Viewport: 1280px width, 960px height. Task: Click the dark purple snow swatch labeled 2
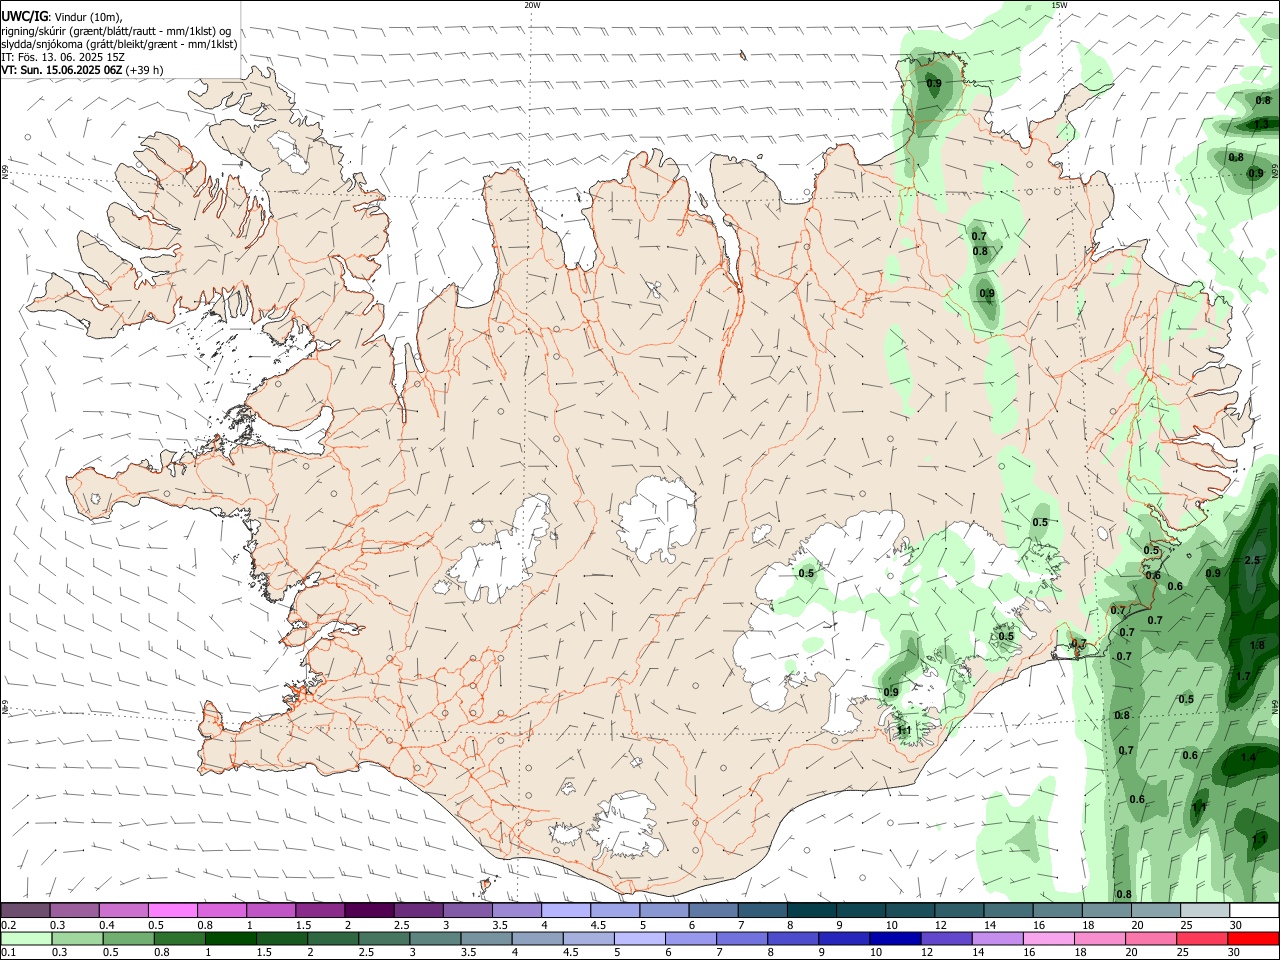[369, 910]
